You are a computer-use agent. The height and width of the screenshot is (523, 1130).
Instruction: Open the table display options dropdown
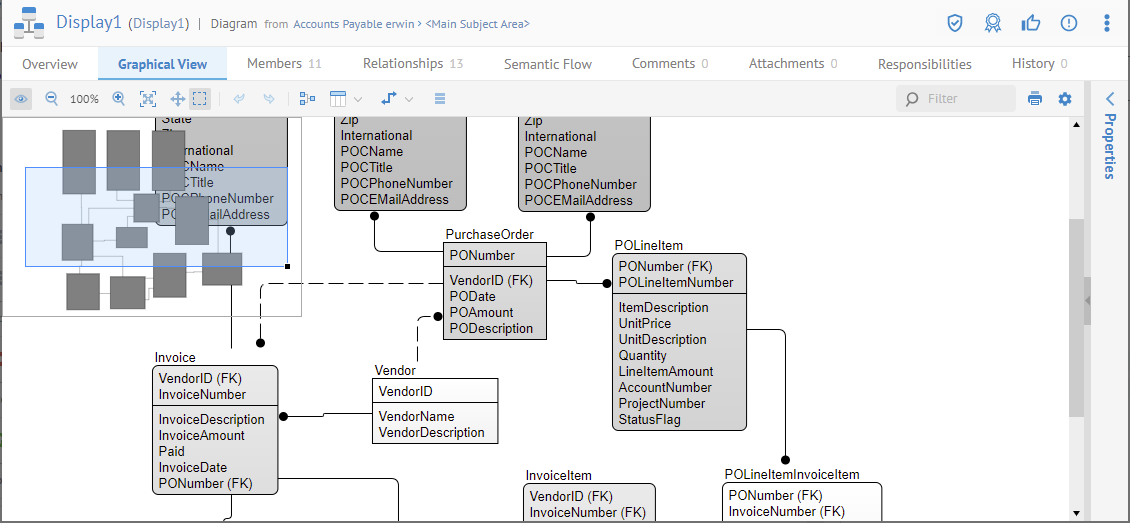tap(345, 99)
